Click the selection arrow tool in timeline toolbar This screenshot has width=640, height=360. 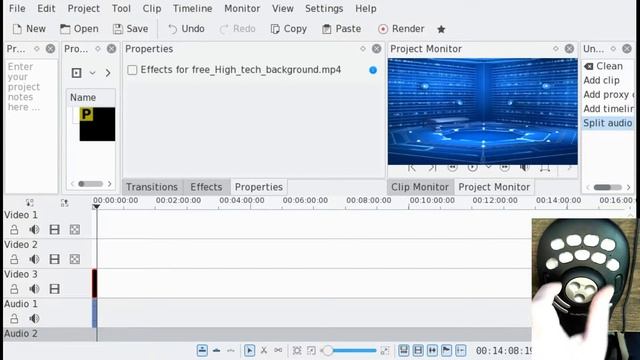(x=249, y=351)
